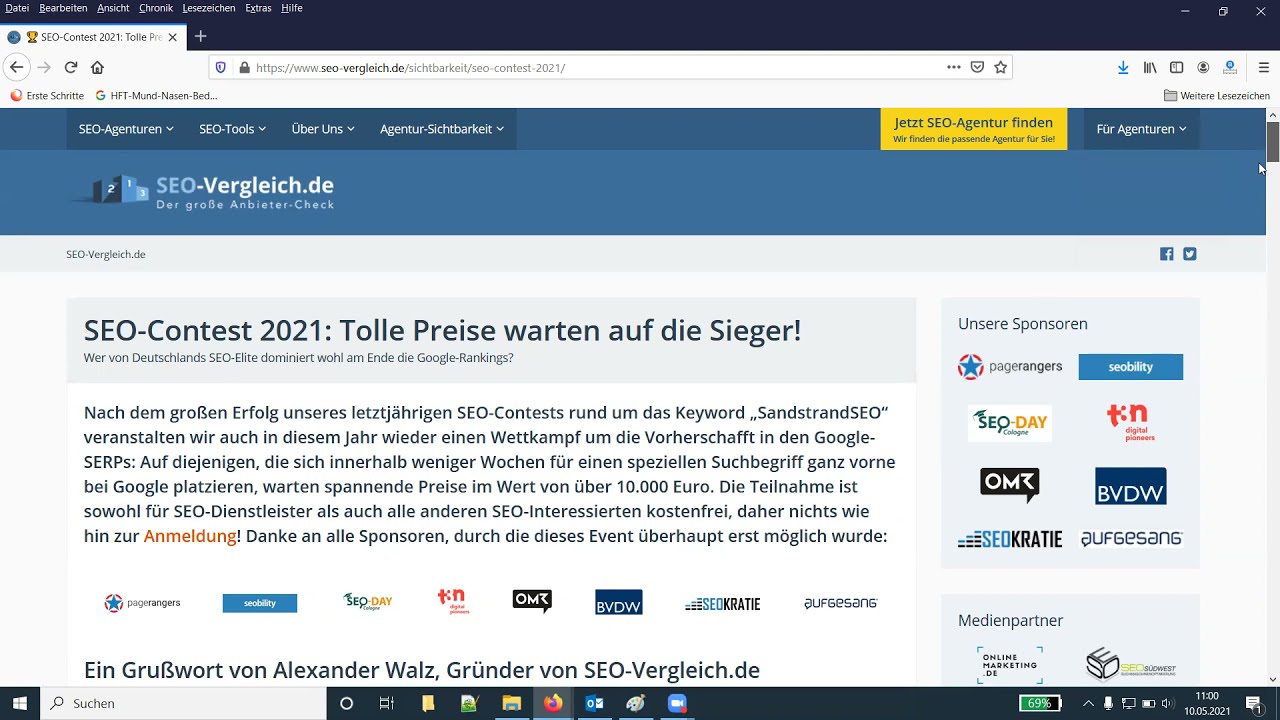Open the Extras menu
This screenshot has width=1280, height=720.
coord(258,8)
